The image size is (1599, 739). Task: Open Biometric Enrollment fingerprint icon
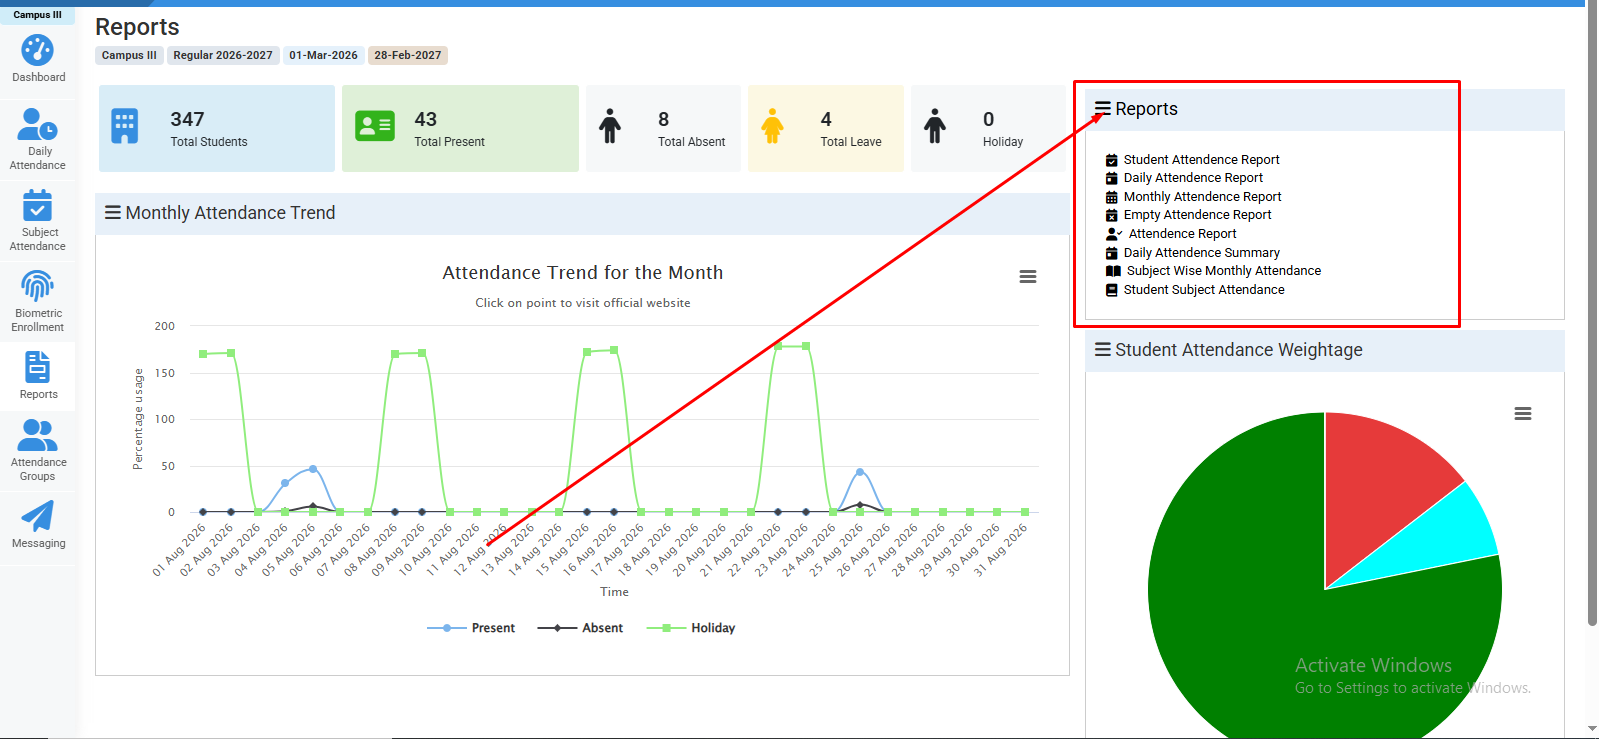click(37, 286)
